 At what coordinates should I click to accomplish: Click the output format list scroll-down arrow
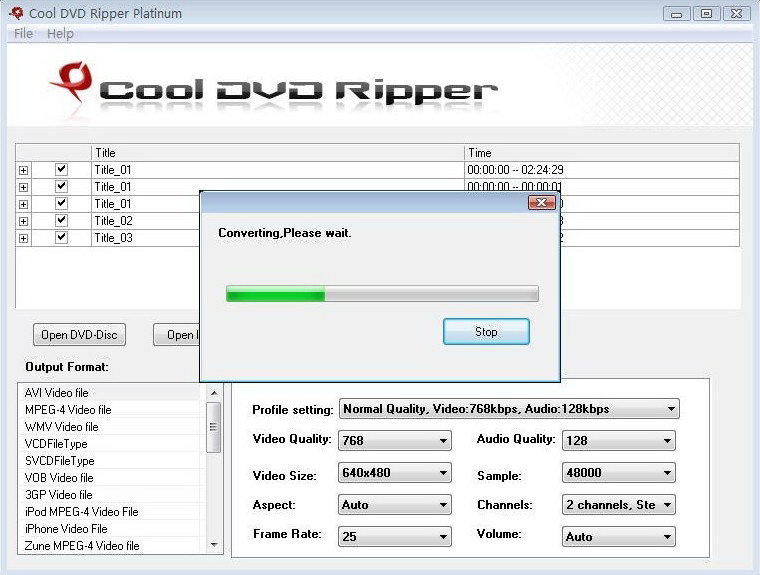point(214,545)
